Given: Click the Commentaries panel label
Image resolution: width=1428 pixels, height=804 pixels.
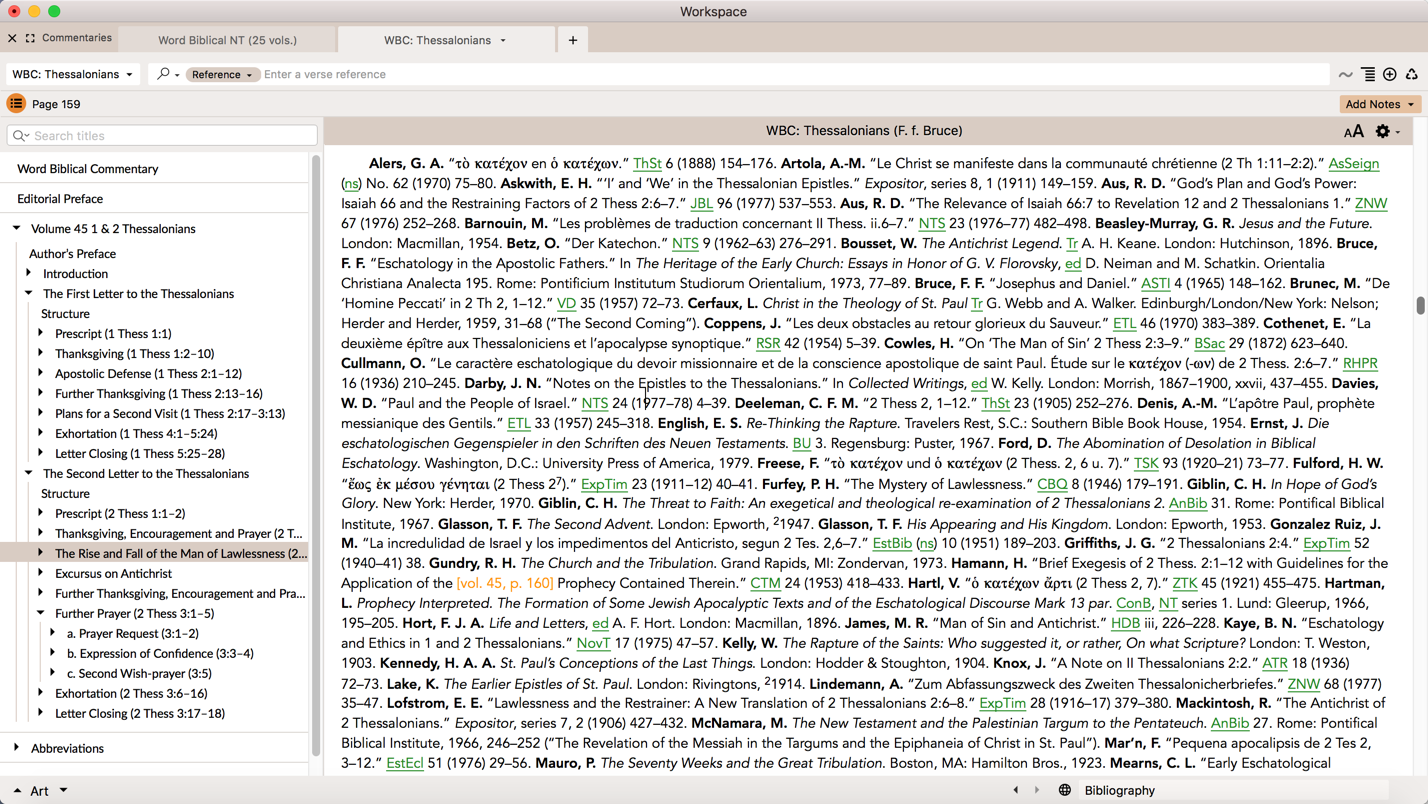Looking at the screenshot, I should coord(77,38).
